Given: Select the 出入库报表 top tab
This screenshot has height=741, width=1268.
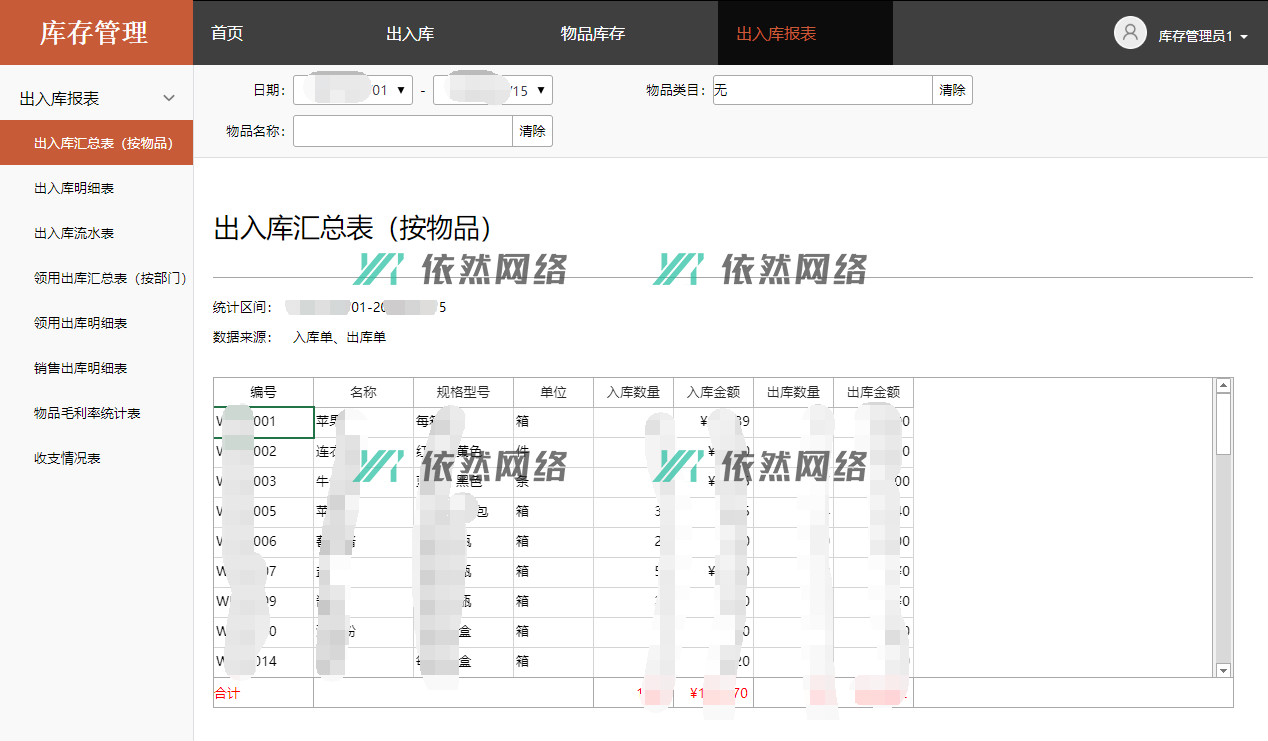Looking at the screenshot, I should [776, 33].
